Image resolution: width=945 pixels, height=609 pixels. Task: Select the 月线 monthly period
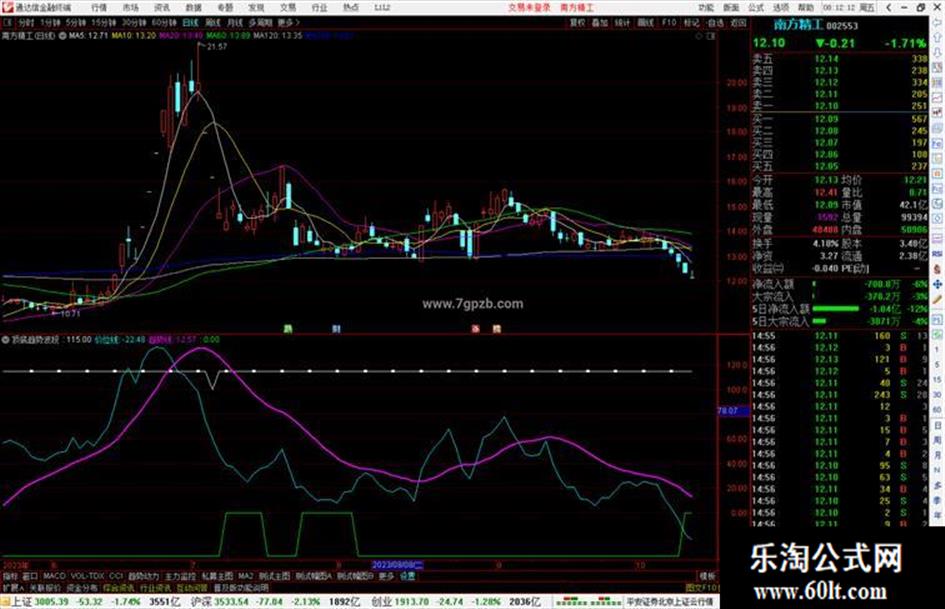click(x=234, y=22)
